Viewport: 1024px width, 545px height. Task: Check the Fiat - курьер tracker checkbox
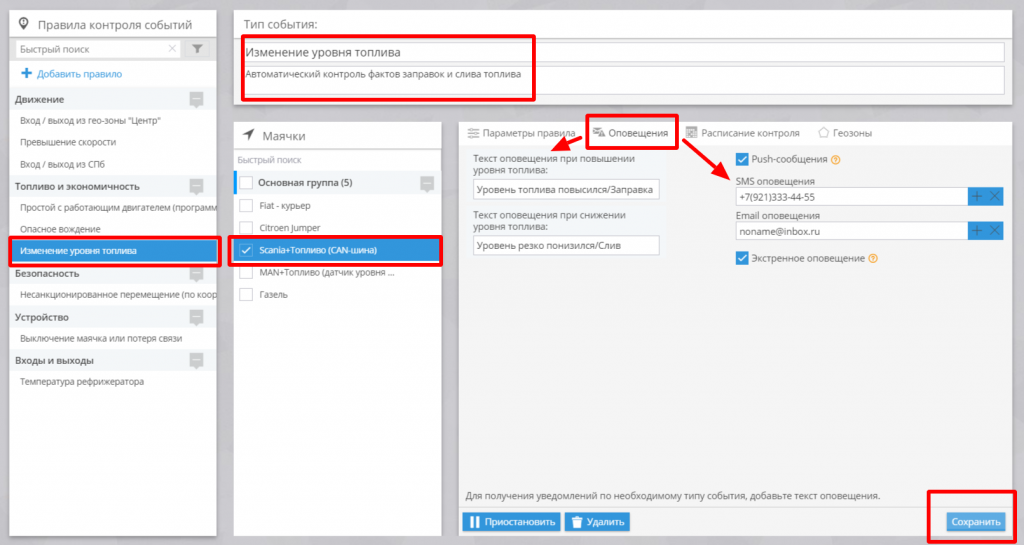pos(246,205)
